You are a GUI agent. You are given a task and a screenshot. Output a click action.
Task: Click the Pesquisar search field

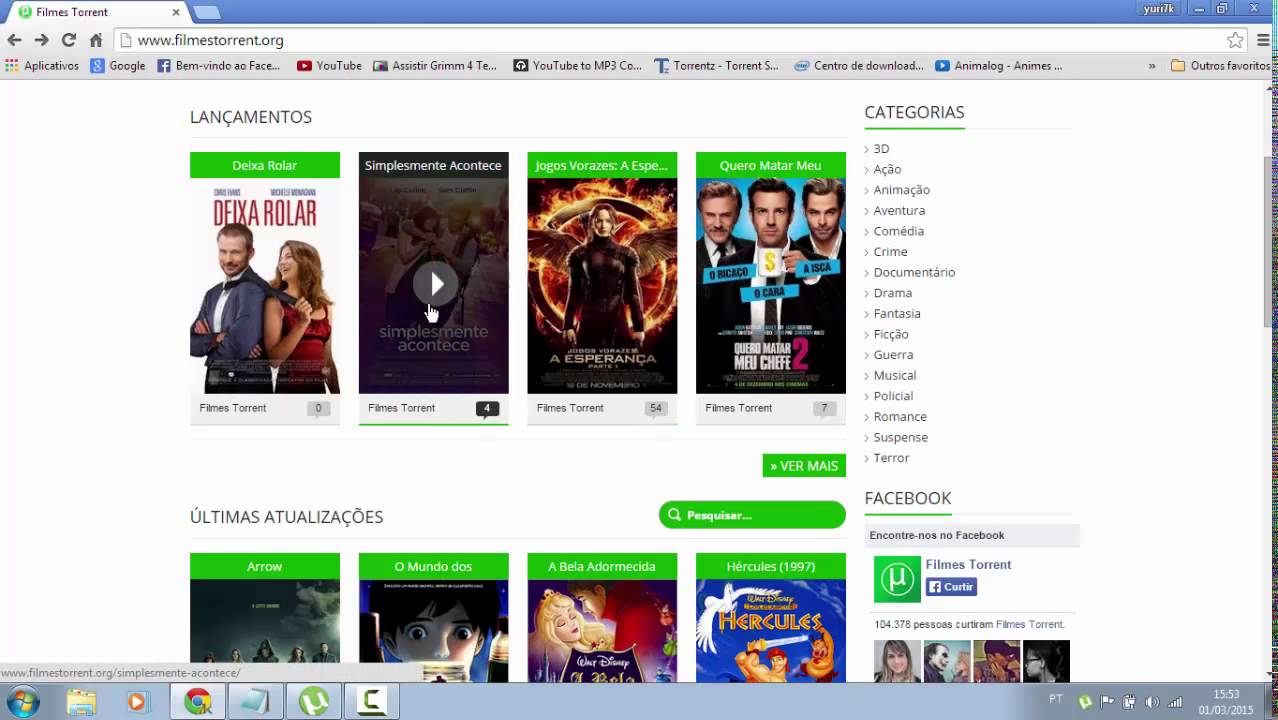[x=752, y=515]
